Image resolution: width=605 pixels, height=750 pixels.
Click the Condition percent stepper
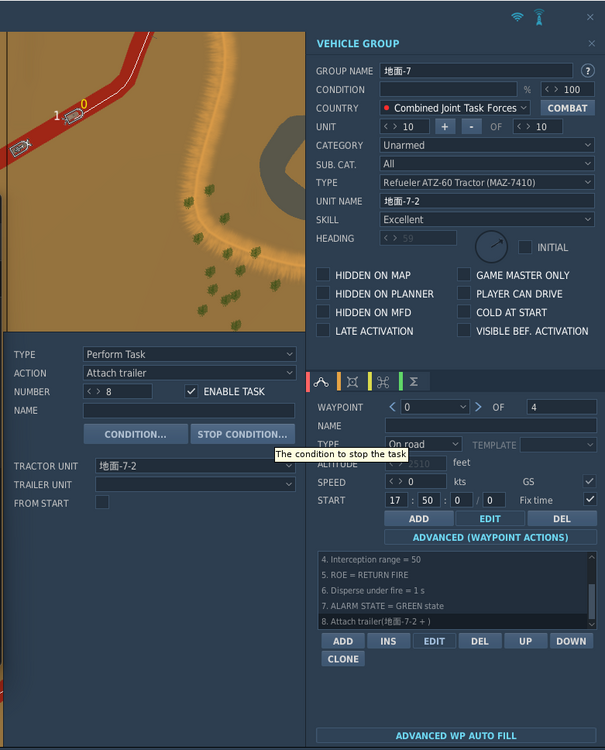point(568,89)
